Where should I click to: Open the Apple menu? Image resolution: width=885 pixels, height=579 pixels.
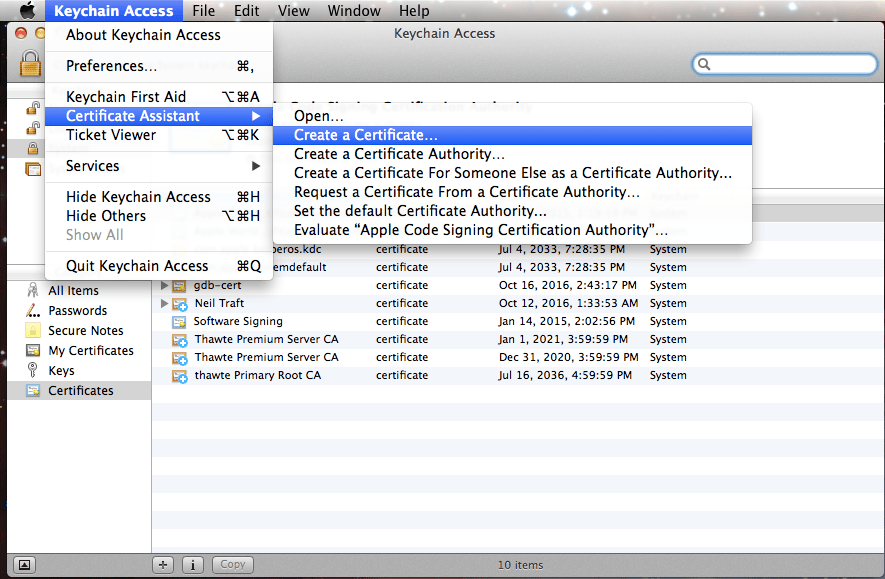27,10
